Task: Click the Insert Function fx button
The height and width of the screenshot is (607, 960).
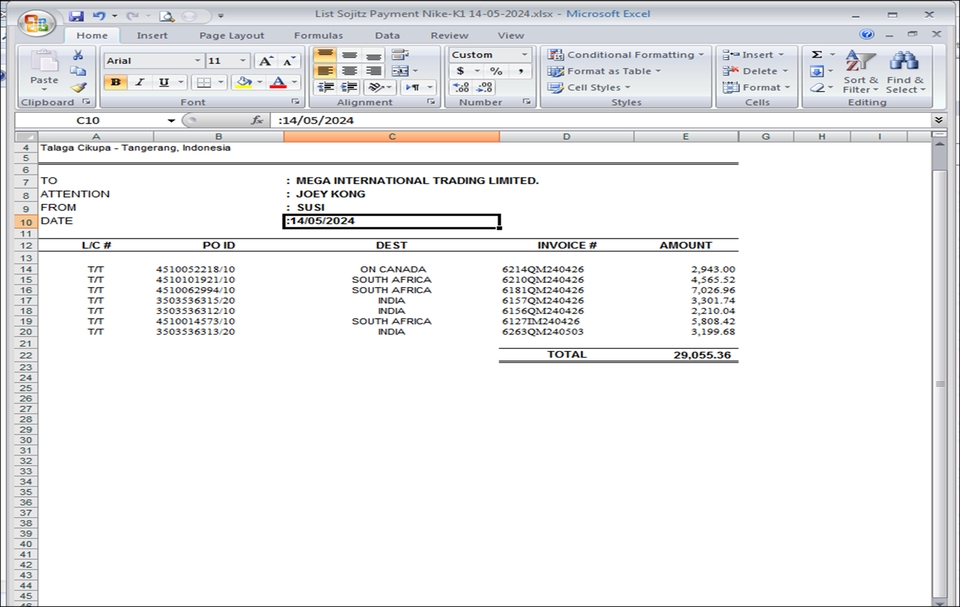Action: [257, 120]
